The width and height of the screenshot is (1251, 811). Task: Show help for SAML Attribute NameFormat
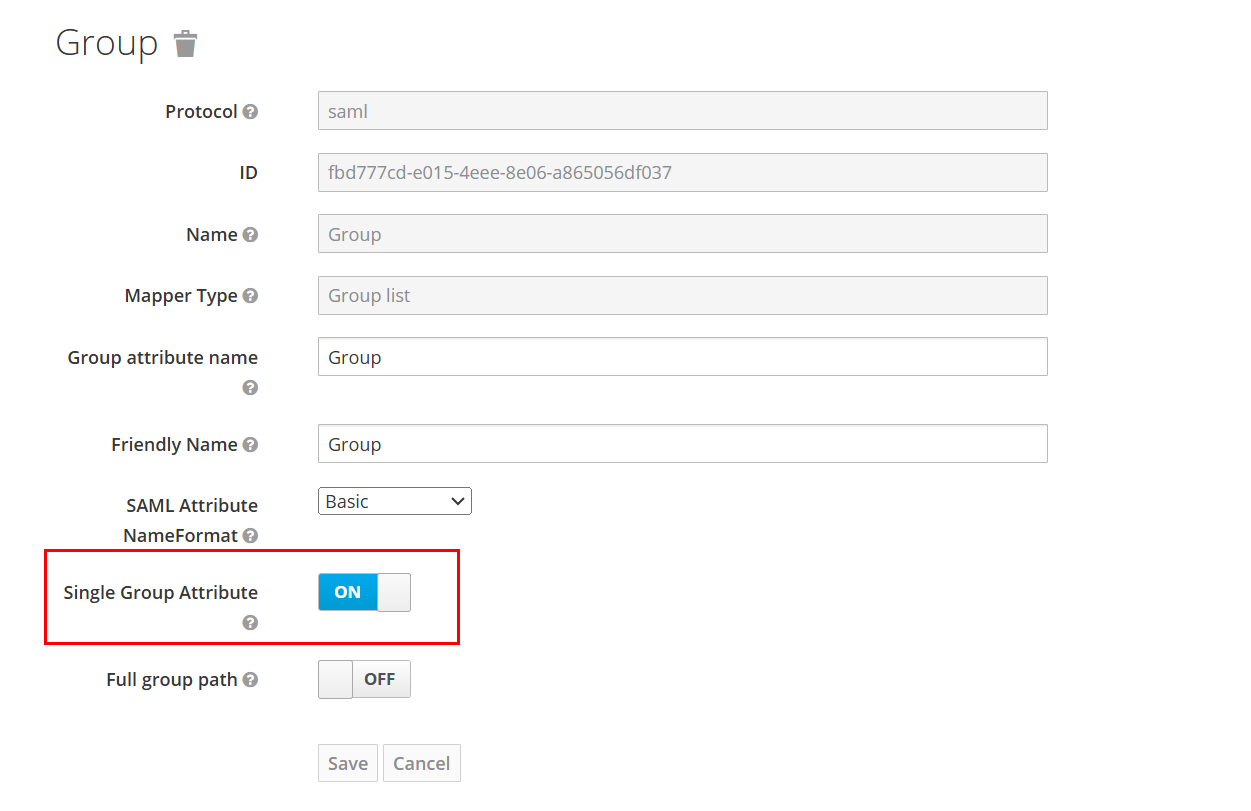[251, 536]
